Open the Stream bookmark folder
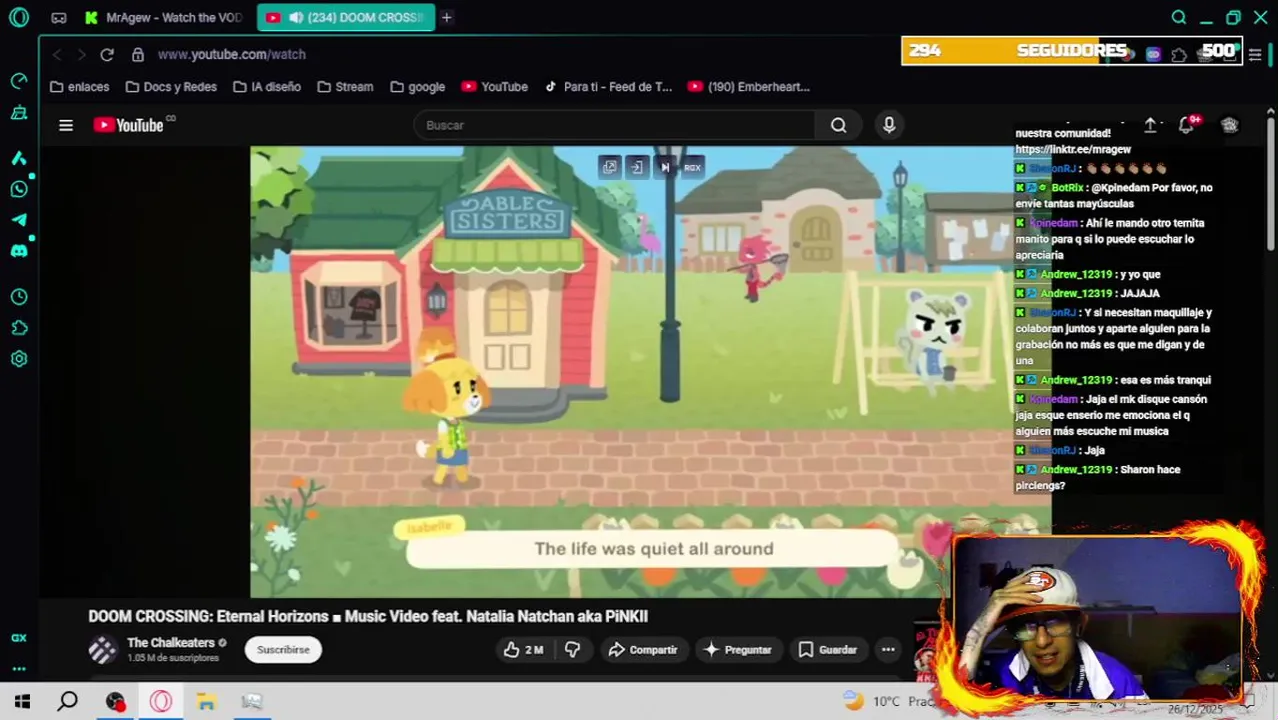 [345, 87]
